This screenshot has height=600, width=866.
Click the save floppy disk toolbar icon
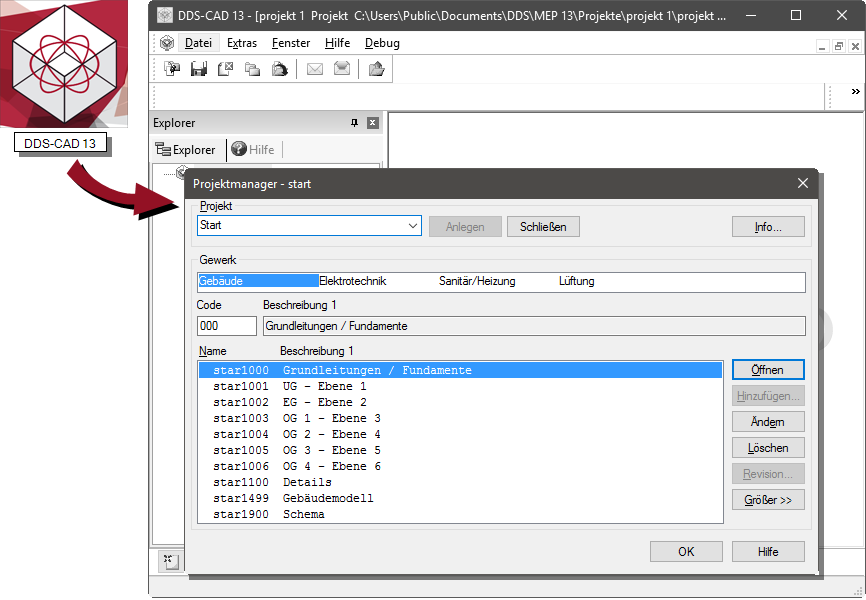[199, 69]
